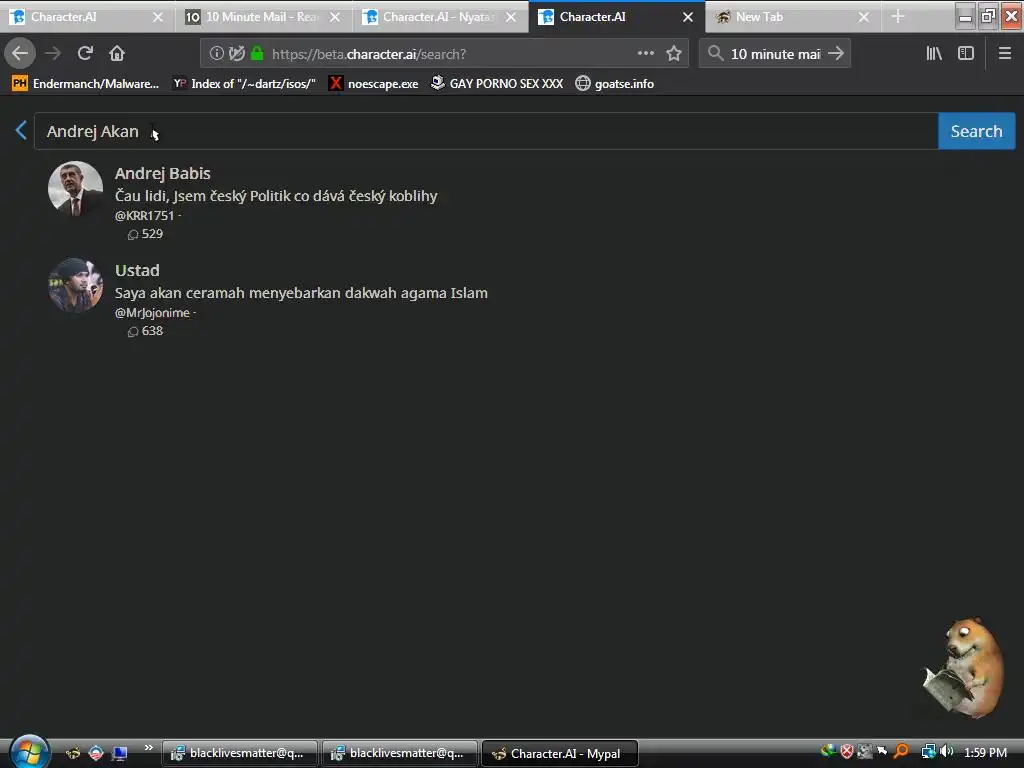
Task: Open Index of /~dartz/isos/ bookmark
Action: click(x=244, y=84)
